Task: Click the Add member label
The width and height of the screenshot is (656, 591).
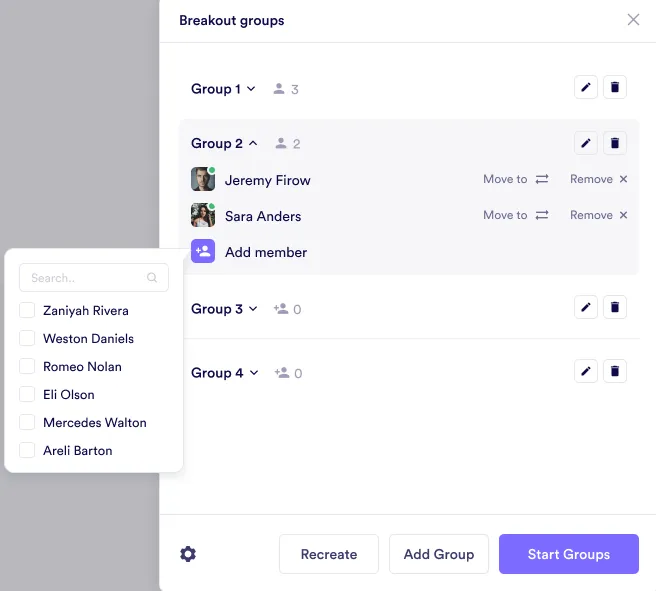Action: (266, 252)
